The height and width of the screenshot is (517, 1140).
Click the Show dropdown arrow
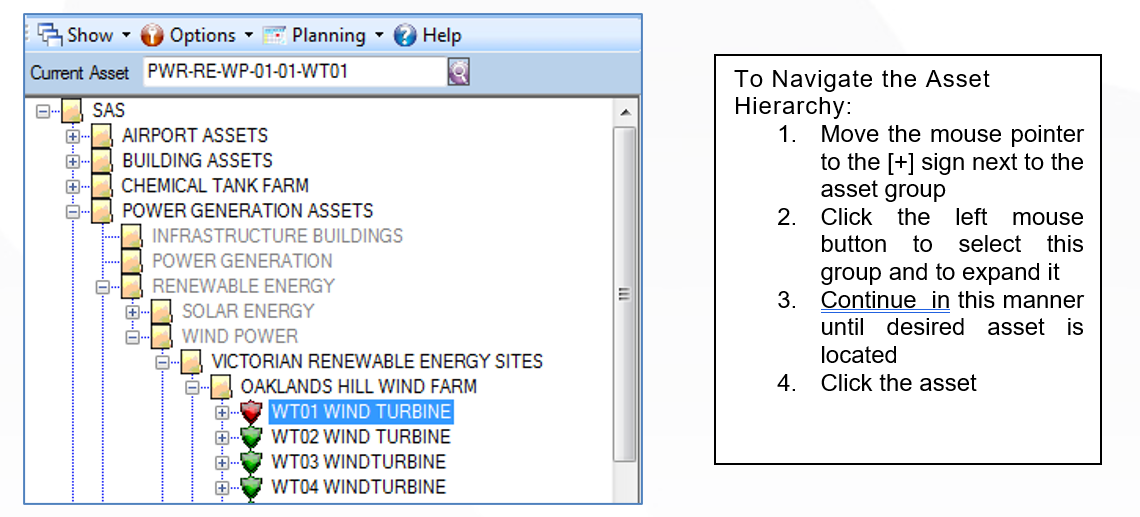[x=126, y=36]
